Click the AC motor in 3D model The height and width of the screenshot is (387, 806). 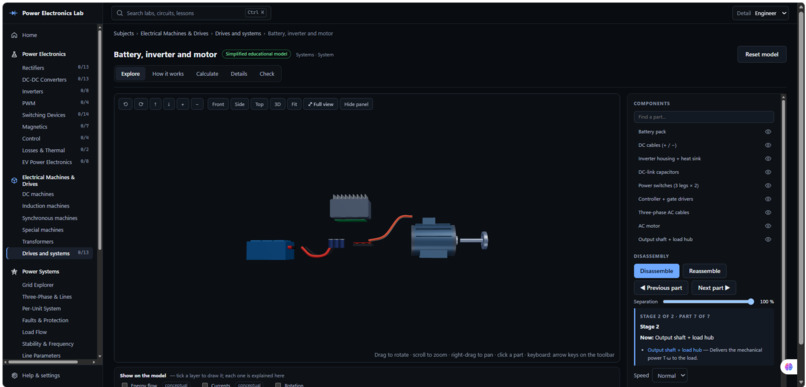pos(433,237)
